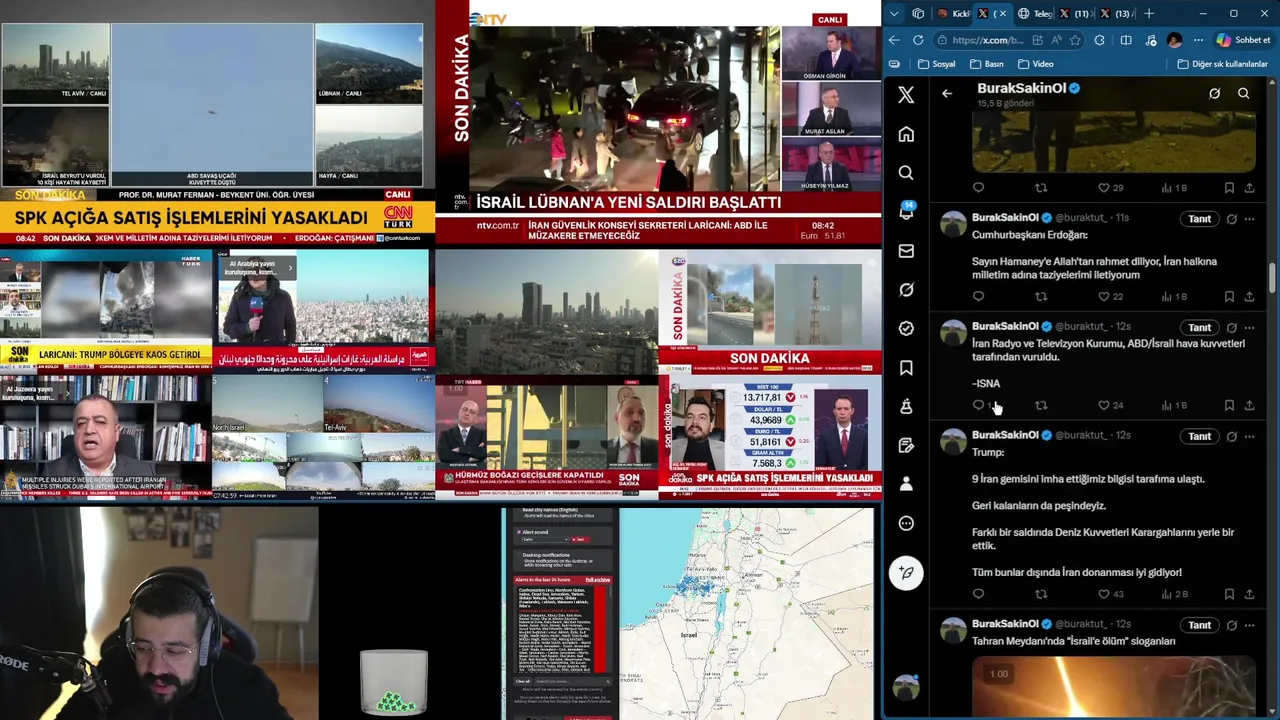Ask Grok about the Erdoğan tweet
Screen dimensions: 1280x720
pos(1232,219)
